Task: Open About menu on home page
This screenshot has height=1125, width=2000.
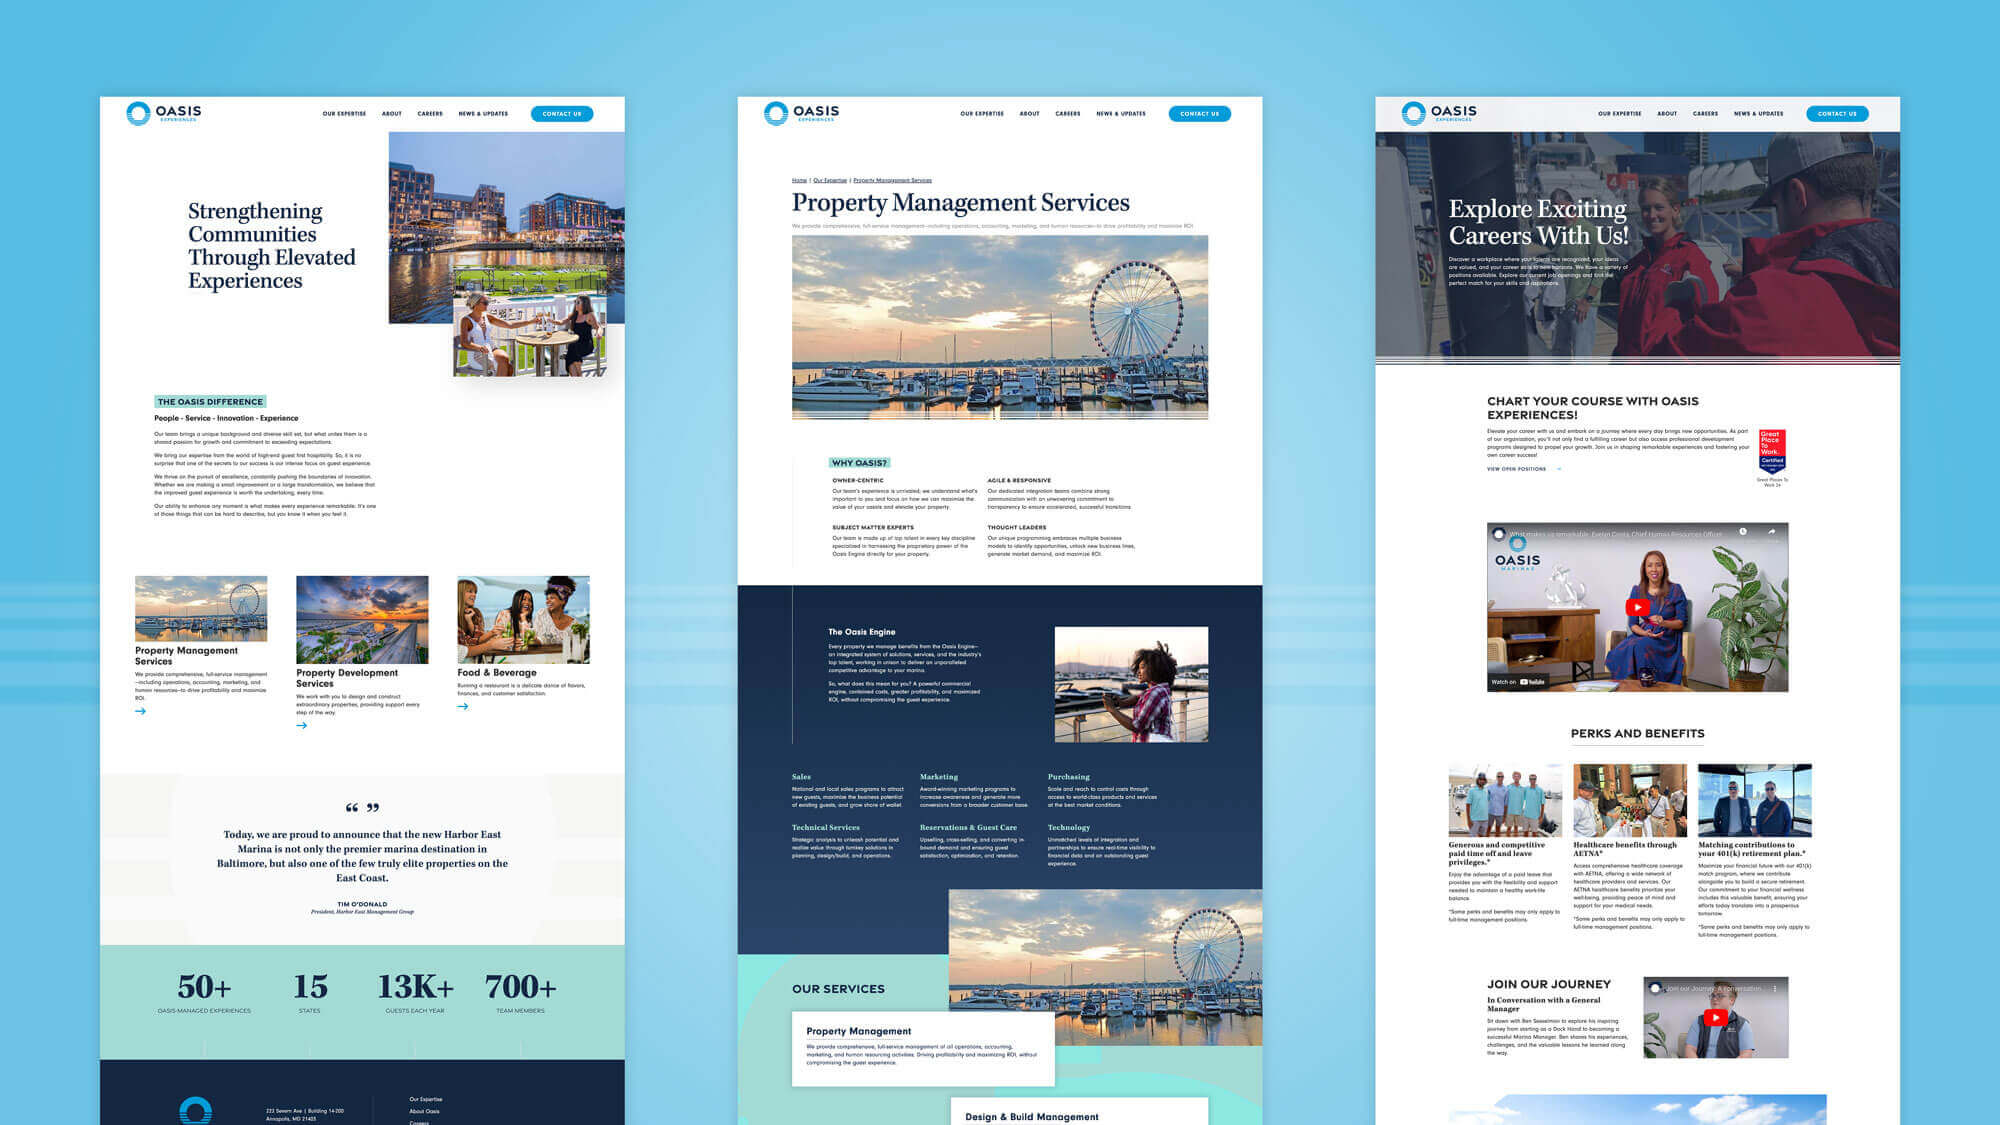Action: tap(392, 114)
